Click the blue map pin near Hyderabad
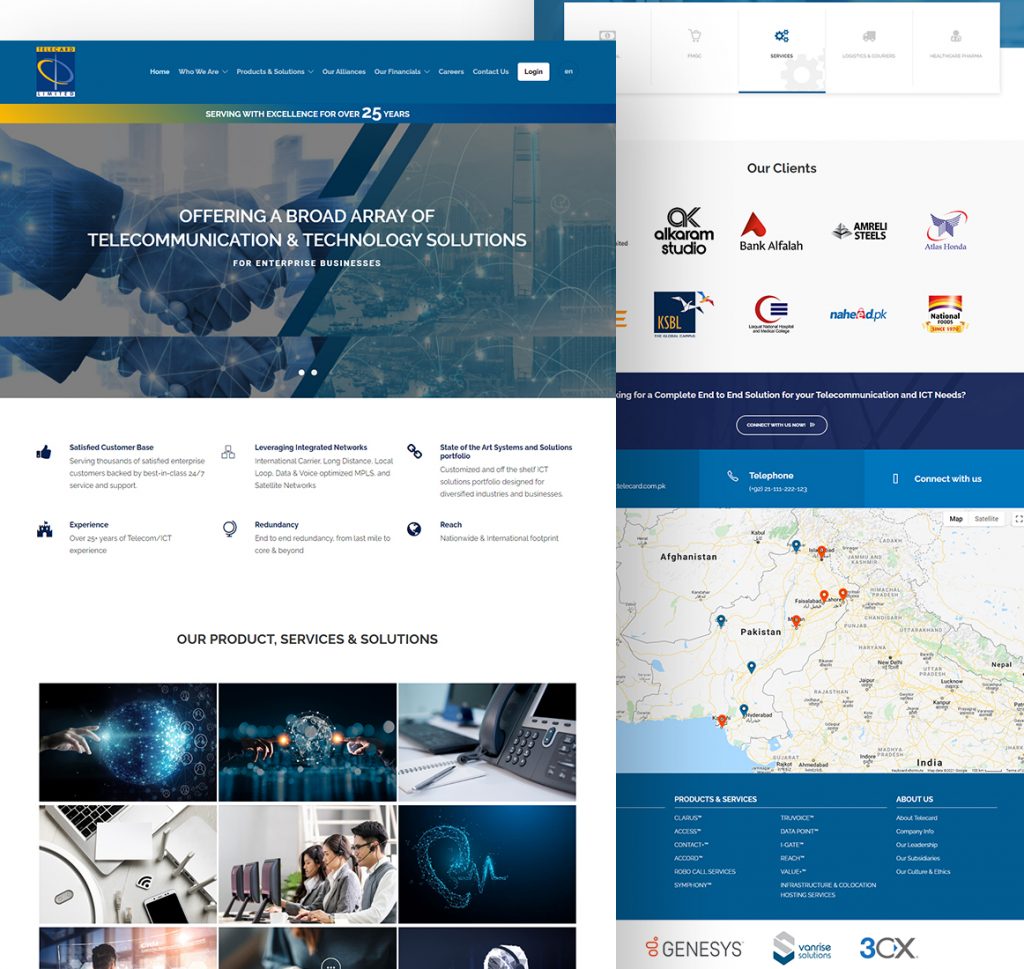Image resolution: width=1024 pixels, height=969 pixels. 744,710
